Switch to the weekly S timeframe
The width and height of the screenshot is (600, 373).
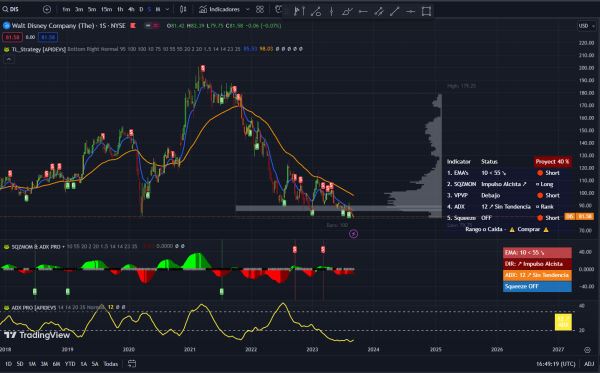[149, 9]
